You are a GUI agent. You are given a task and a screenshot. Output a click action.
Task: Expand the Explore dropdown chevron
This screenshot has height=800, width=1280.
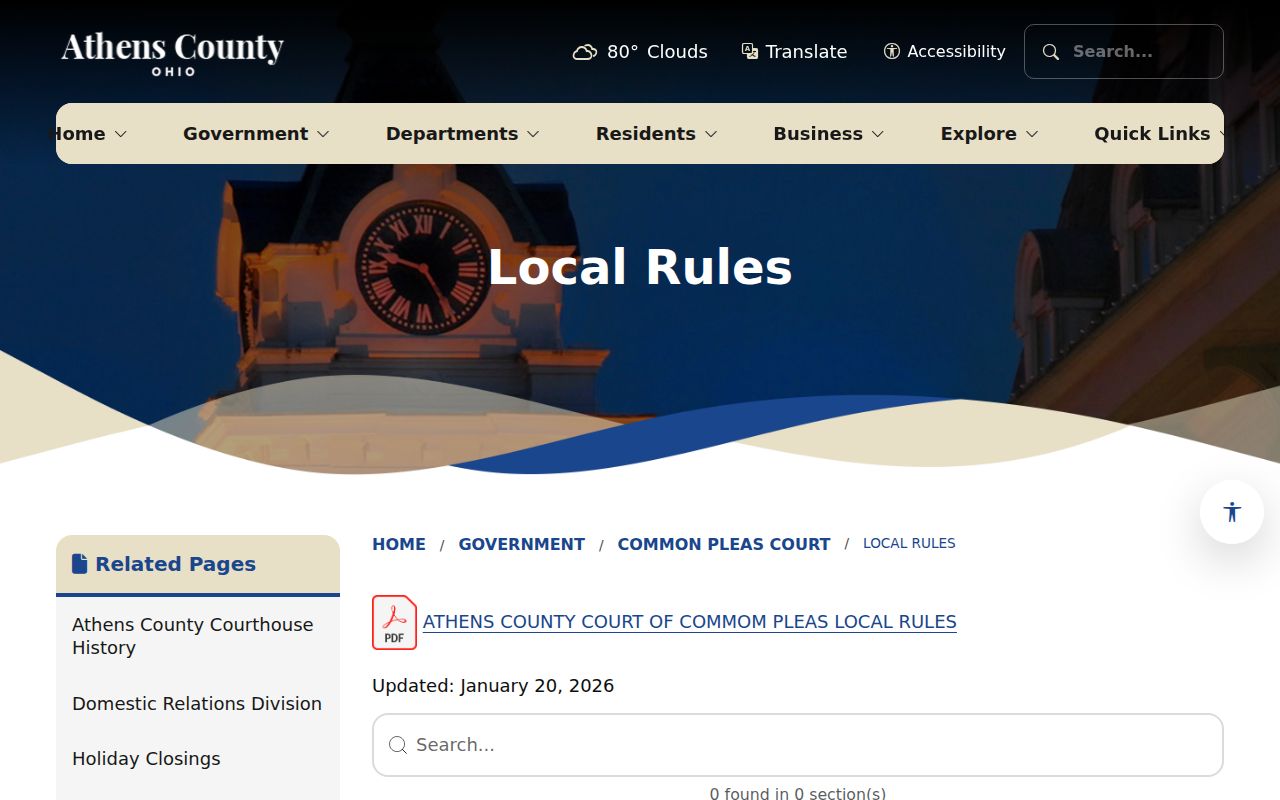click(1032, 134)
